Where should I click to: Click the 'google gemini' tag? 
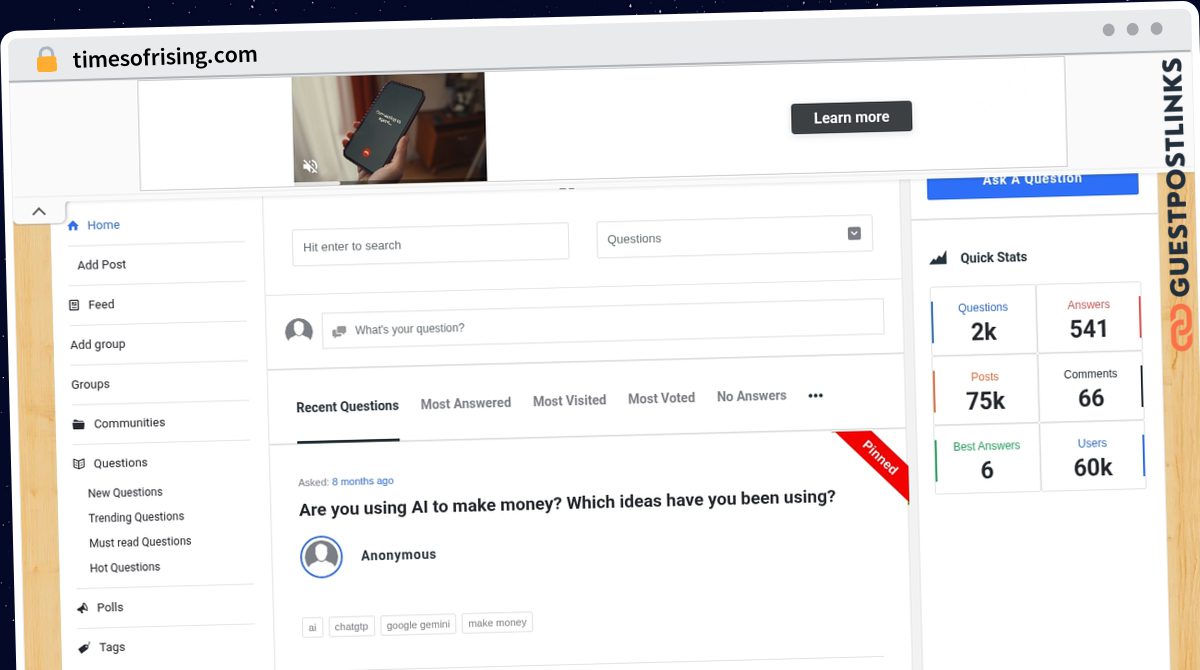click(418, 625)
